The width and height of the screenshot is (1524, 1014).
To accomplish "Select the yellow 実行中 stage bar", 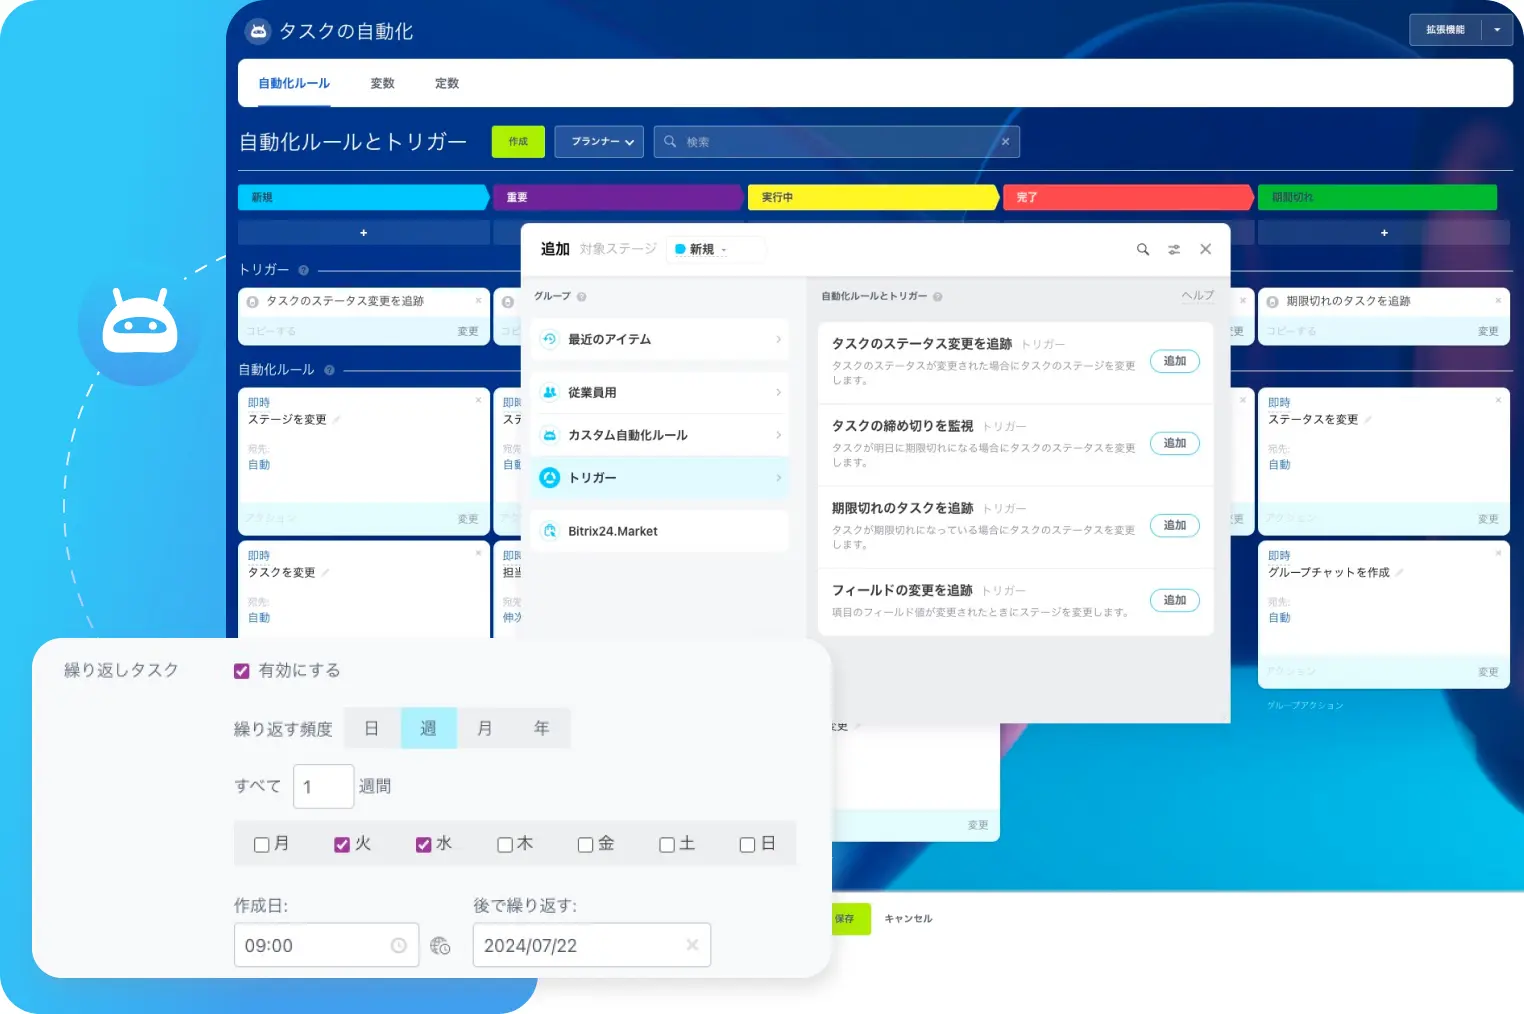I will [874, 197].
